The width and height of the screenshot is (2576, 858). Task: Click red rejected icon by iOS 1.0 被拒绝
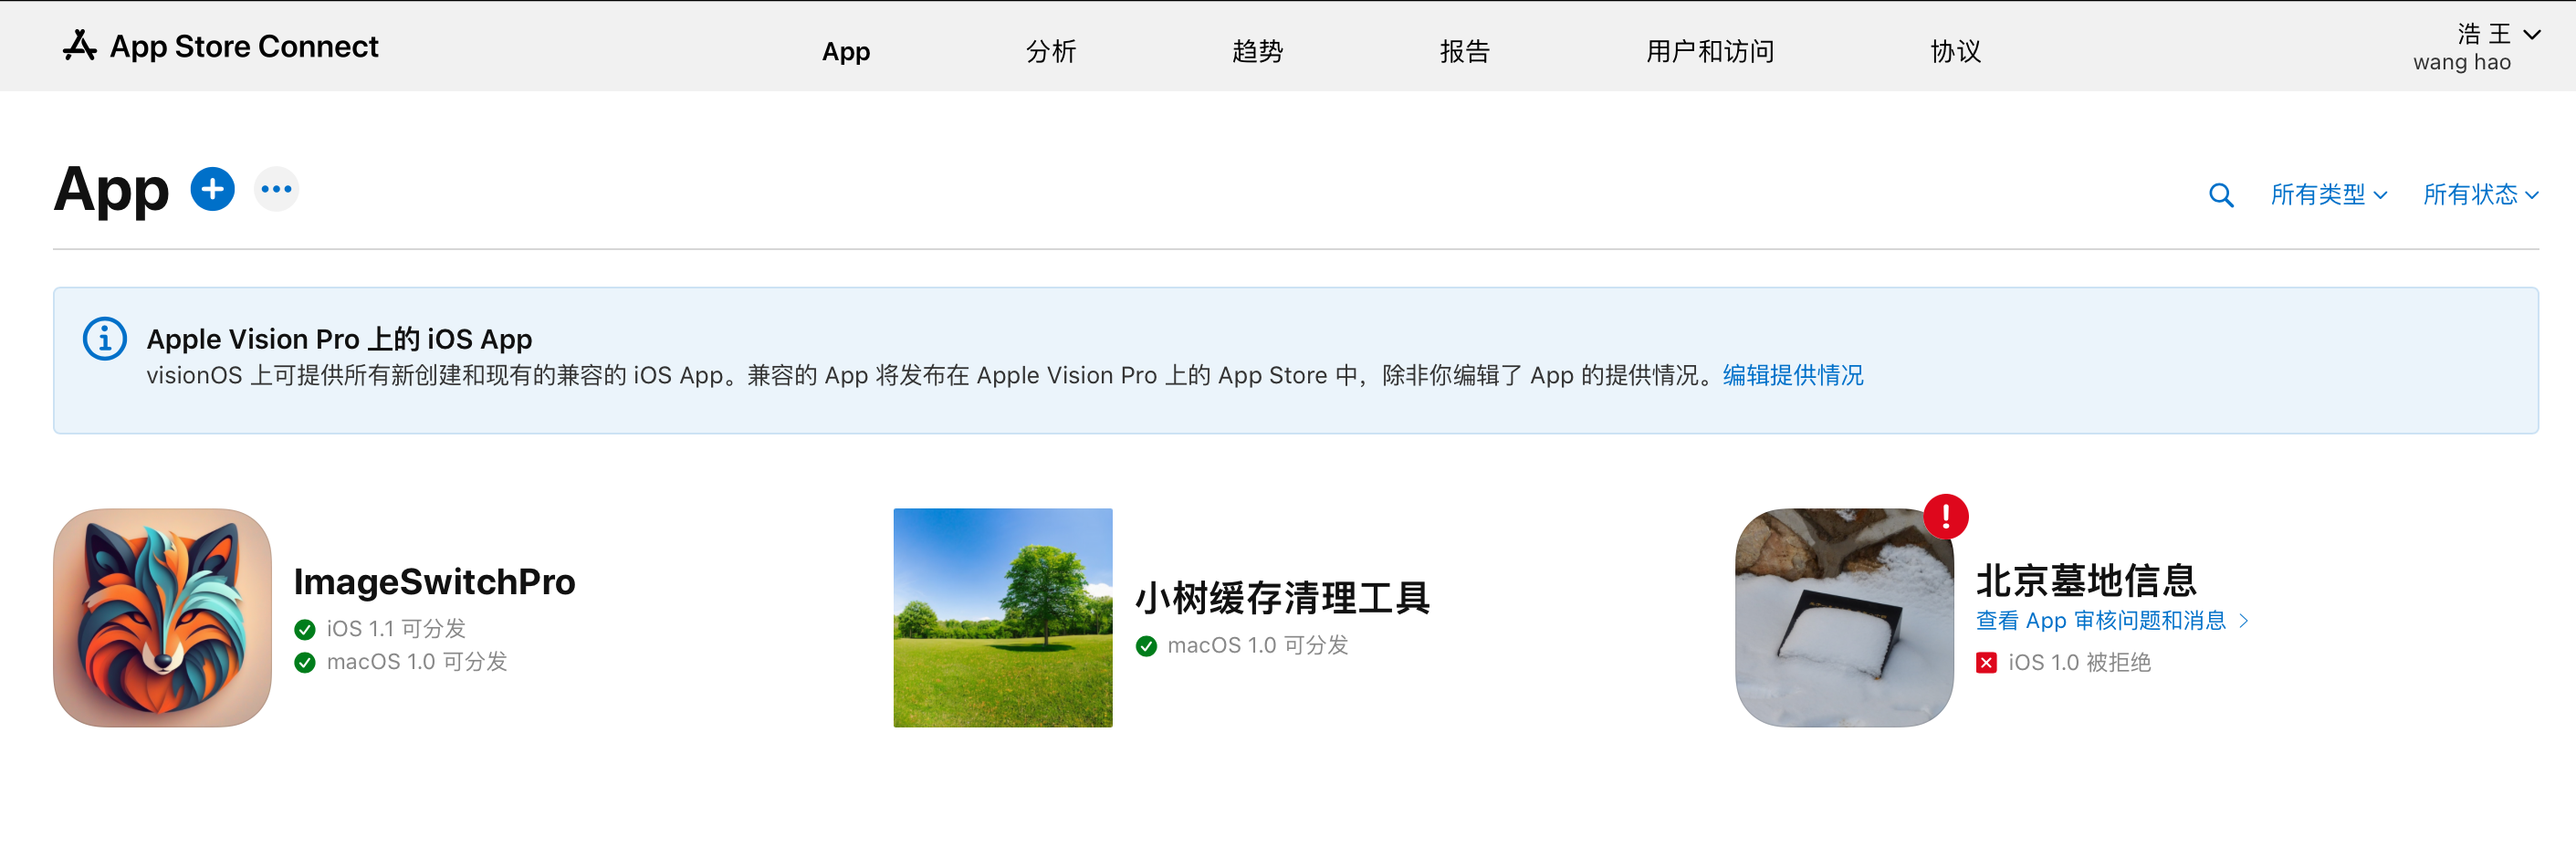1986,663
